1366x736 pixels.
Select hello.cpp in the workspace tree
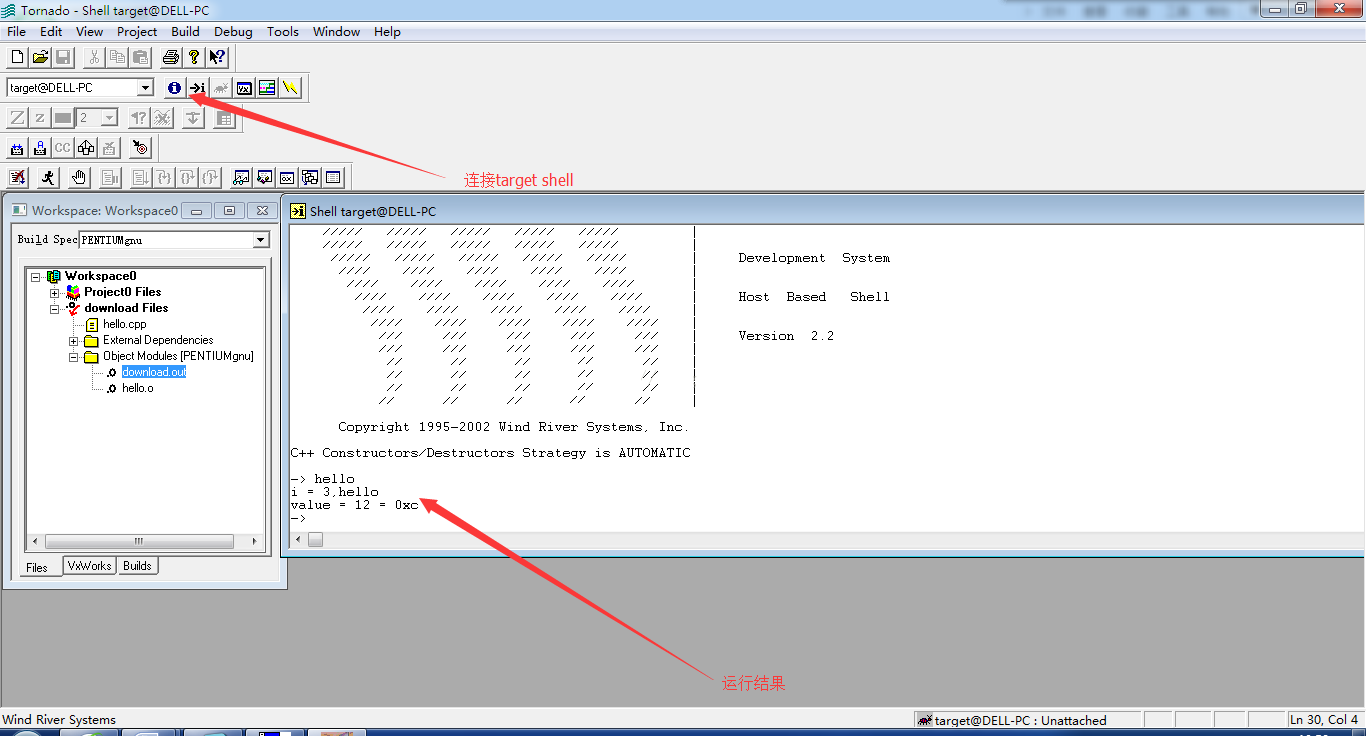pyautogui.click(x=125, y=324)
